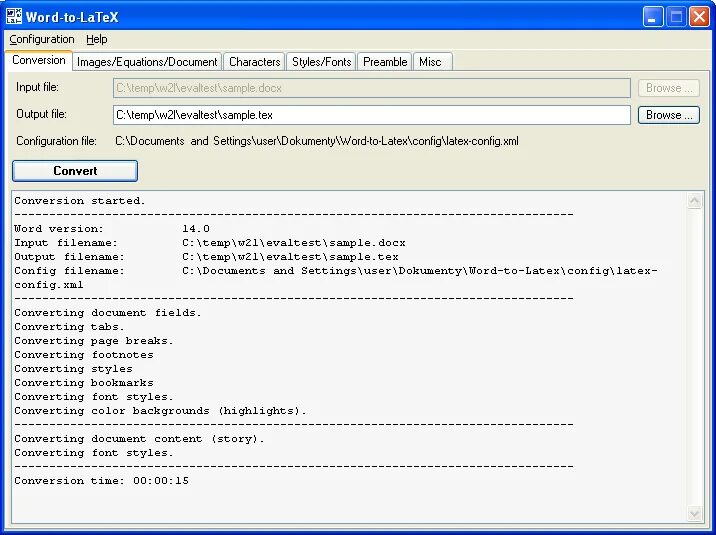716x535 pixels.
Task: Open the Misc tab
Action: (x=430, y=62)
